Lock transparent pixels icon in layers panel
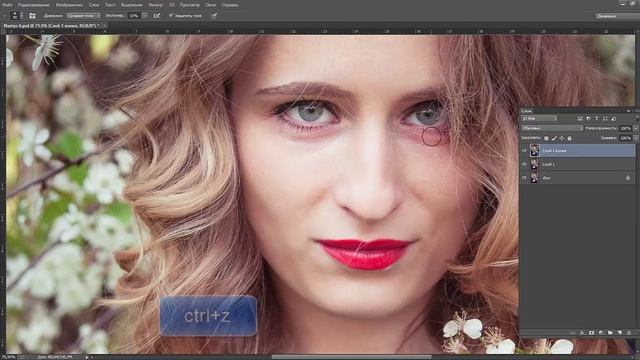The width and height of the screenshot is (640, 360). [x=546, y=138]
